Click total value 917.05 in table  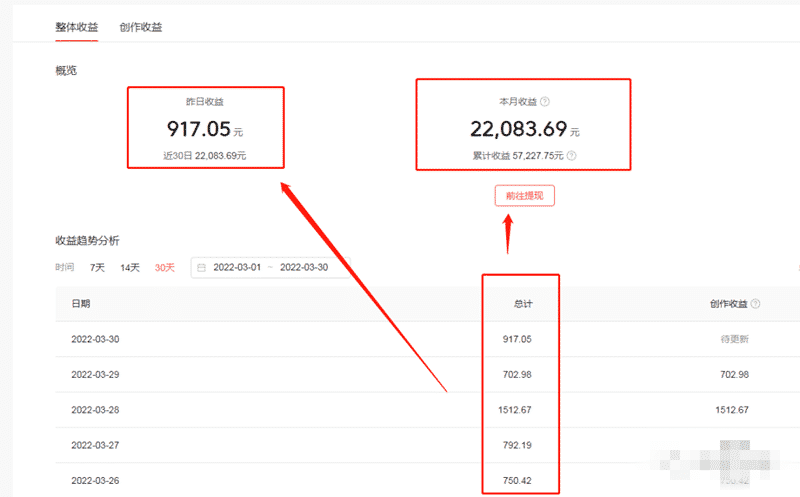pyautogui.click(x=517, y=339)
